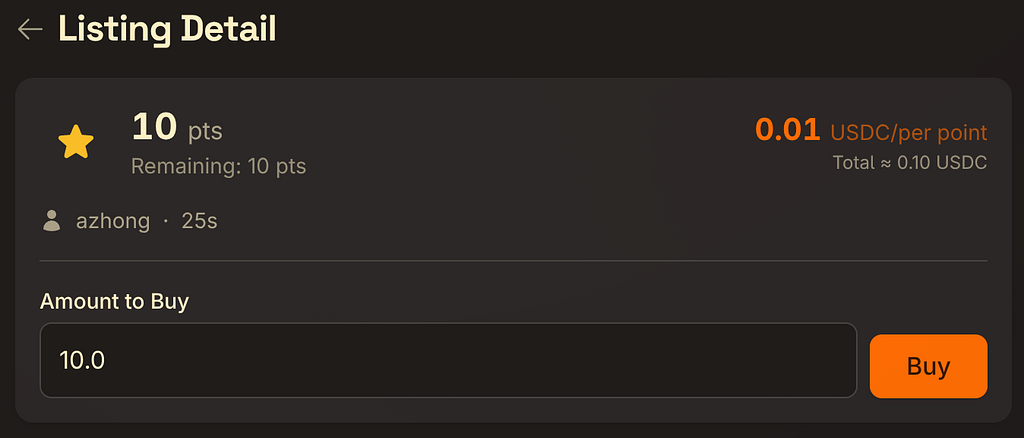Click the 10.0 value in the input
Image resolution: width=1024 pixels, height=438 pixels.
click(x=82, y=360)
